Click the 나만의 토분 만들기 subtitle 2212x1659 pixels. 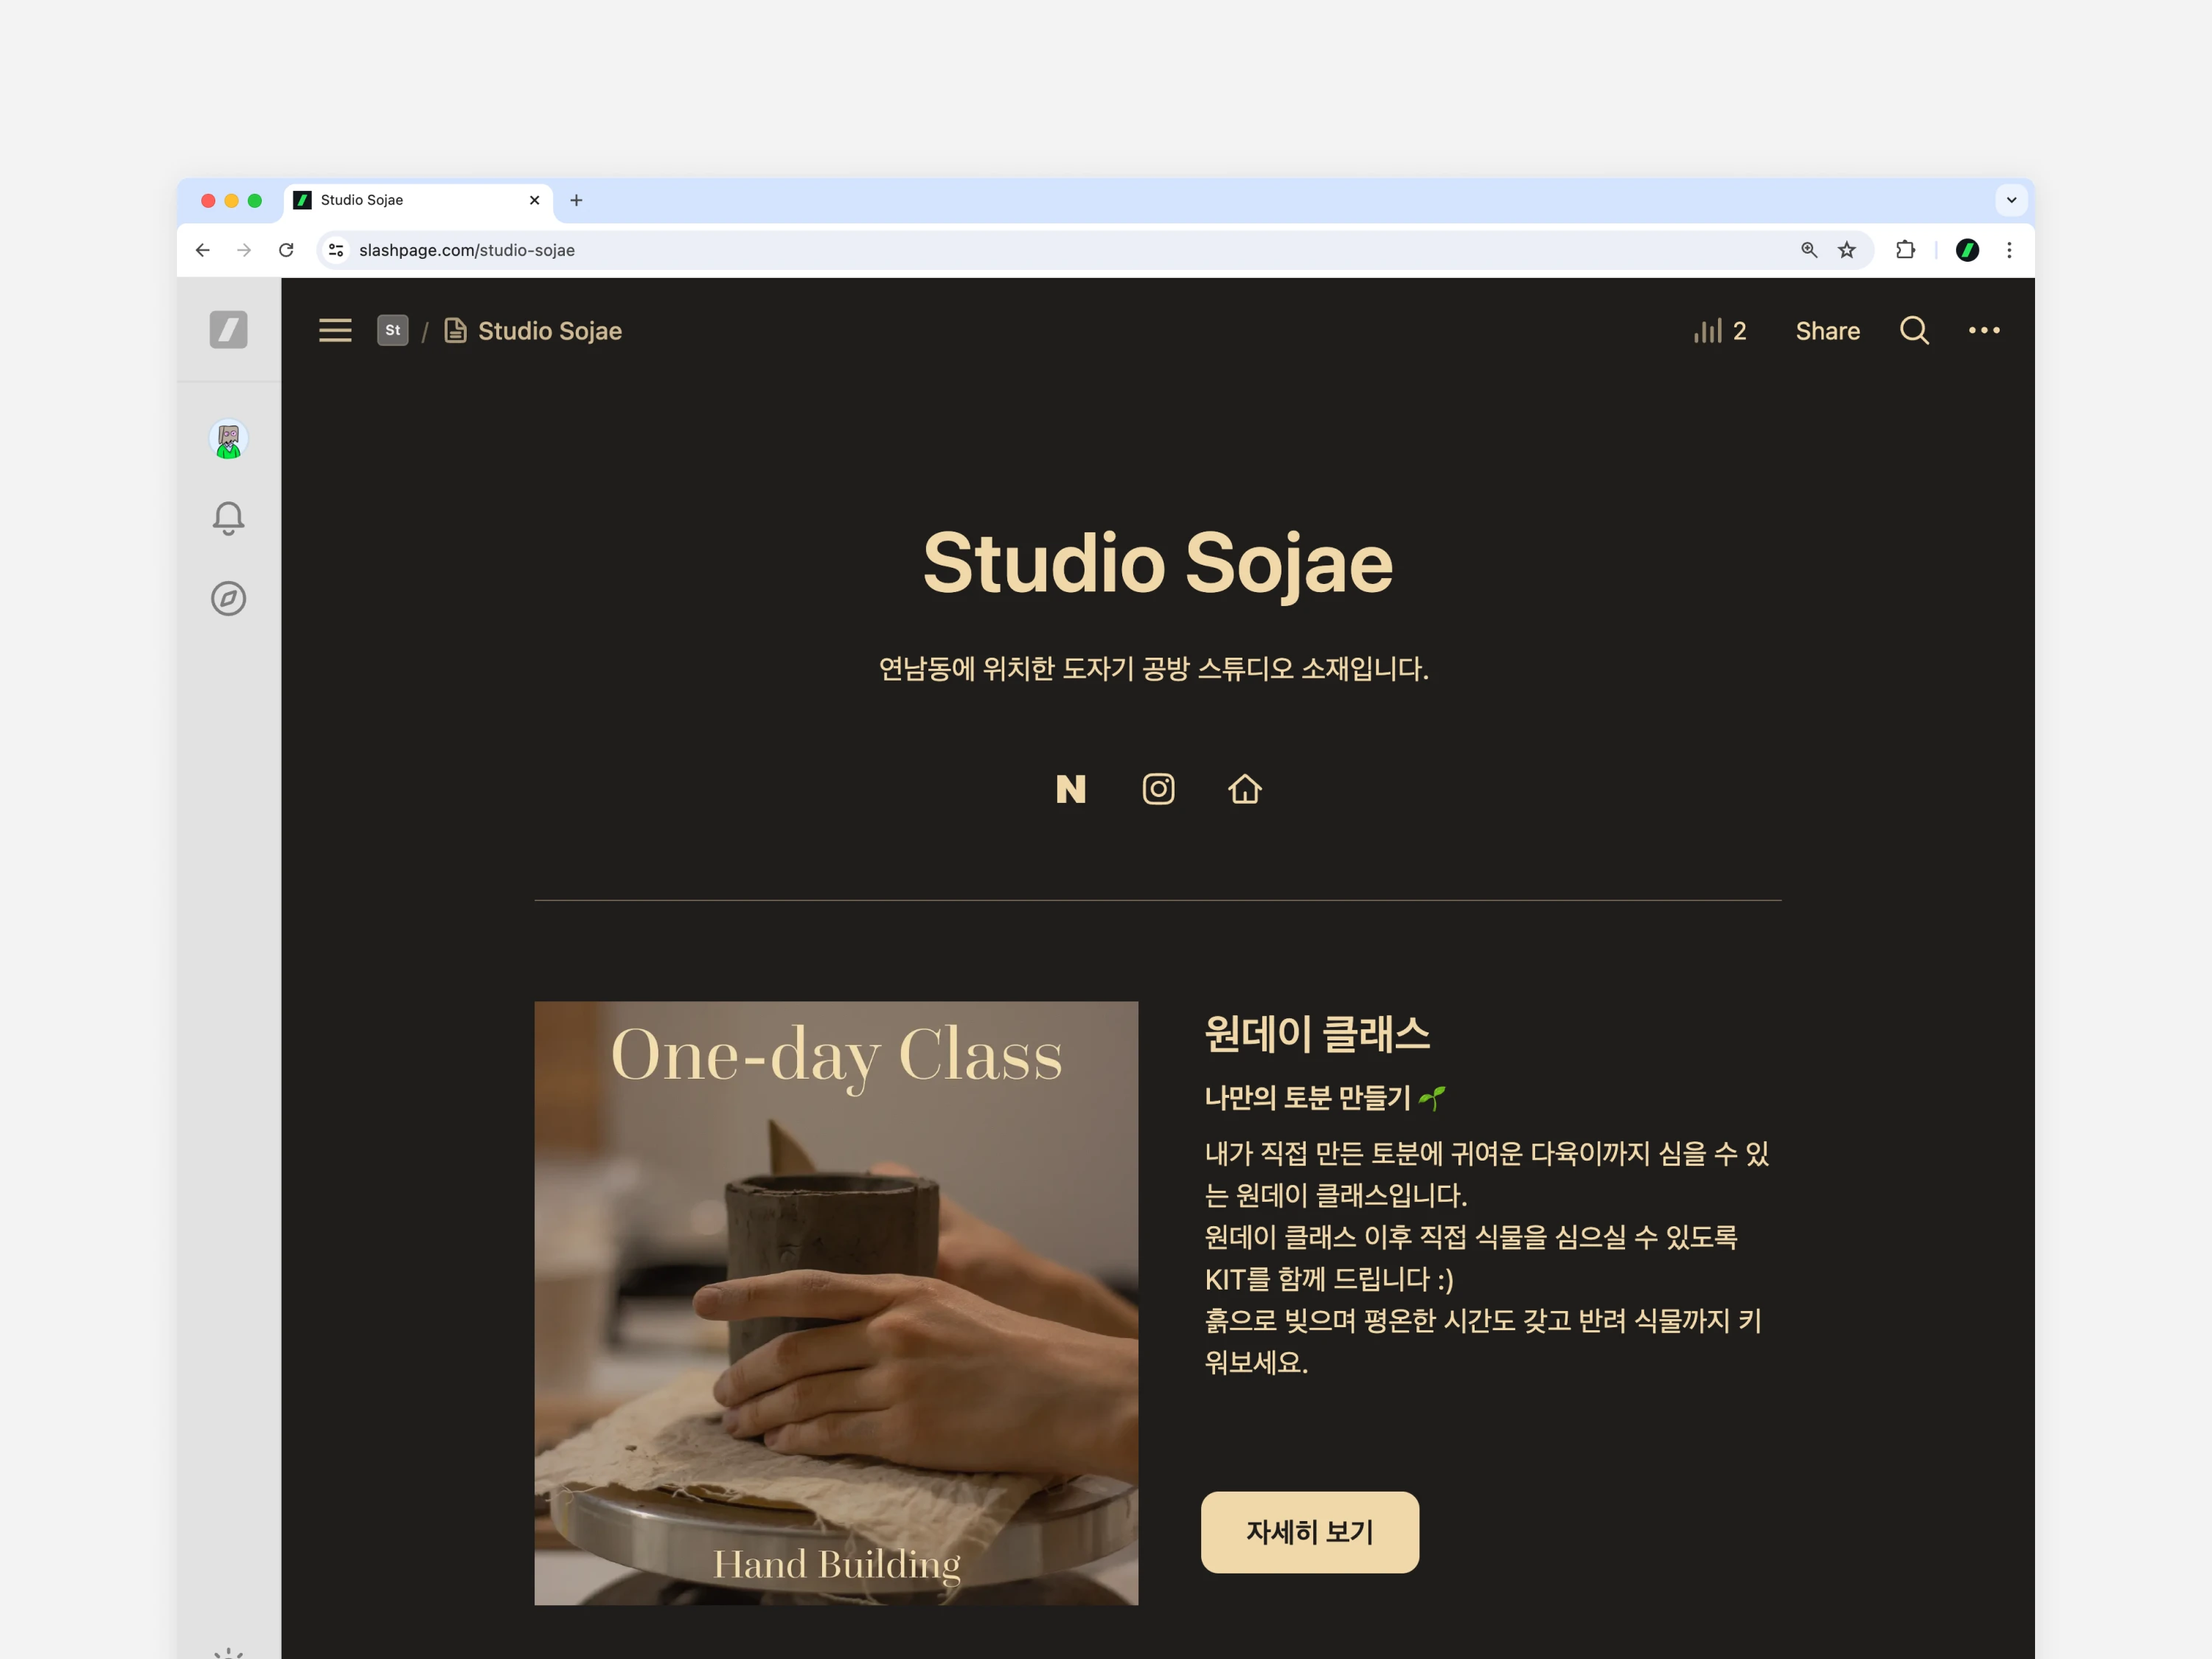[1324, 1098]
